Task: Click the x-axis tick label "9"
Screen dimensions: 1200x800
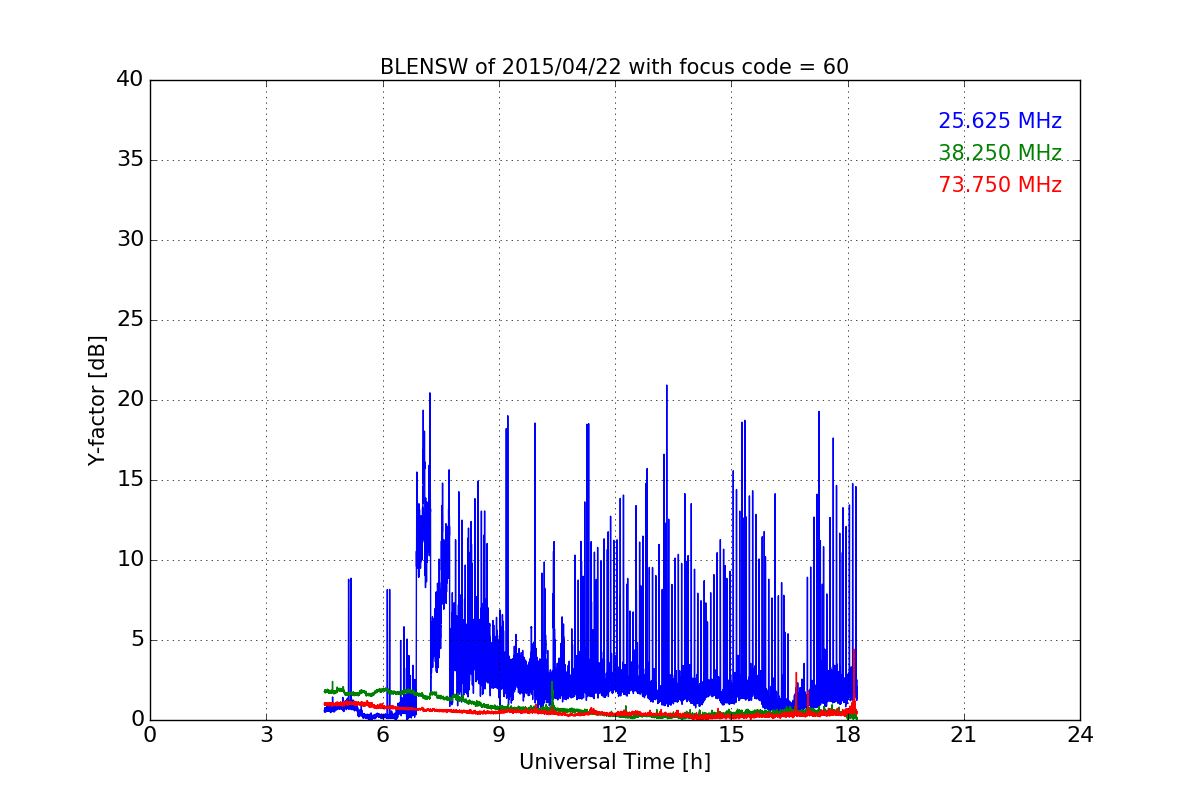Action: (x=499, y=735)
